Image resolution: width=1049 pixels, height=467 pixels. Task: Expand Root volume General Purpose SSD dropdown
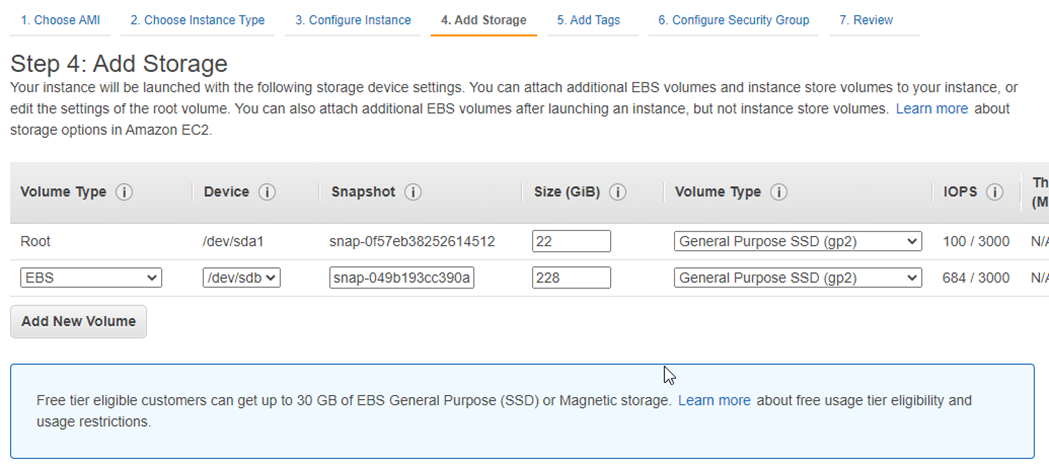797,241
